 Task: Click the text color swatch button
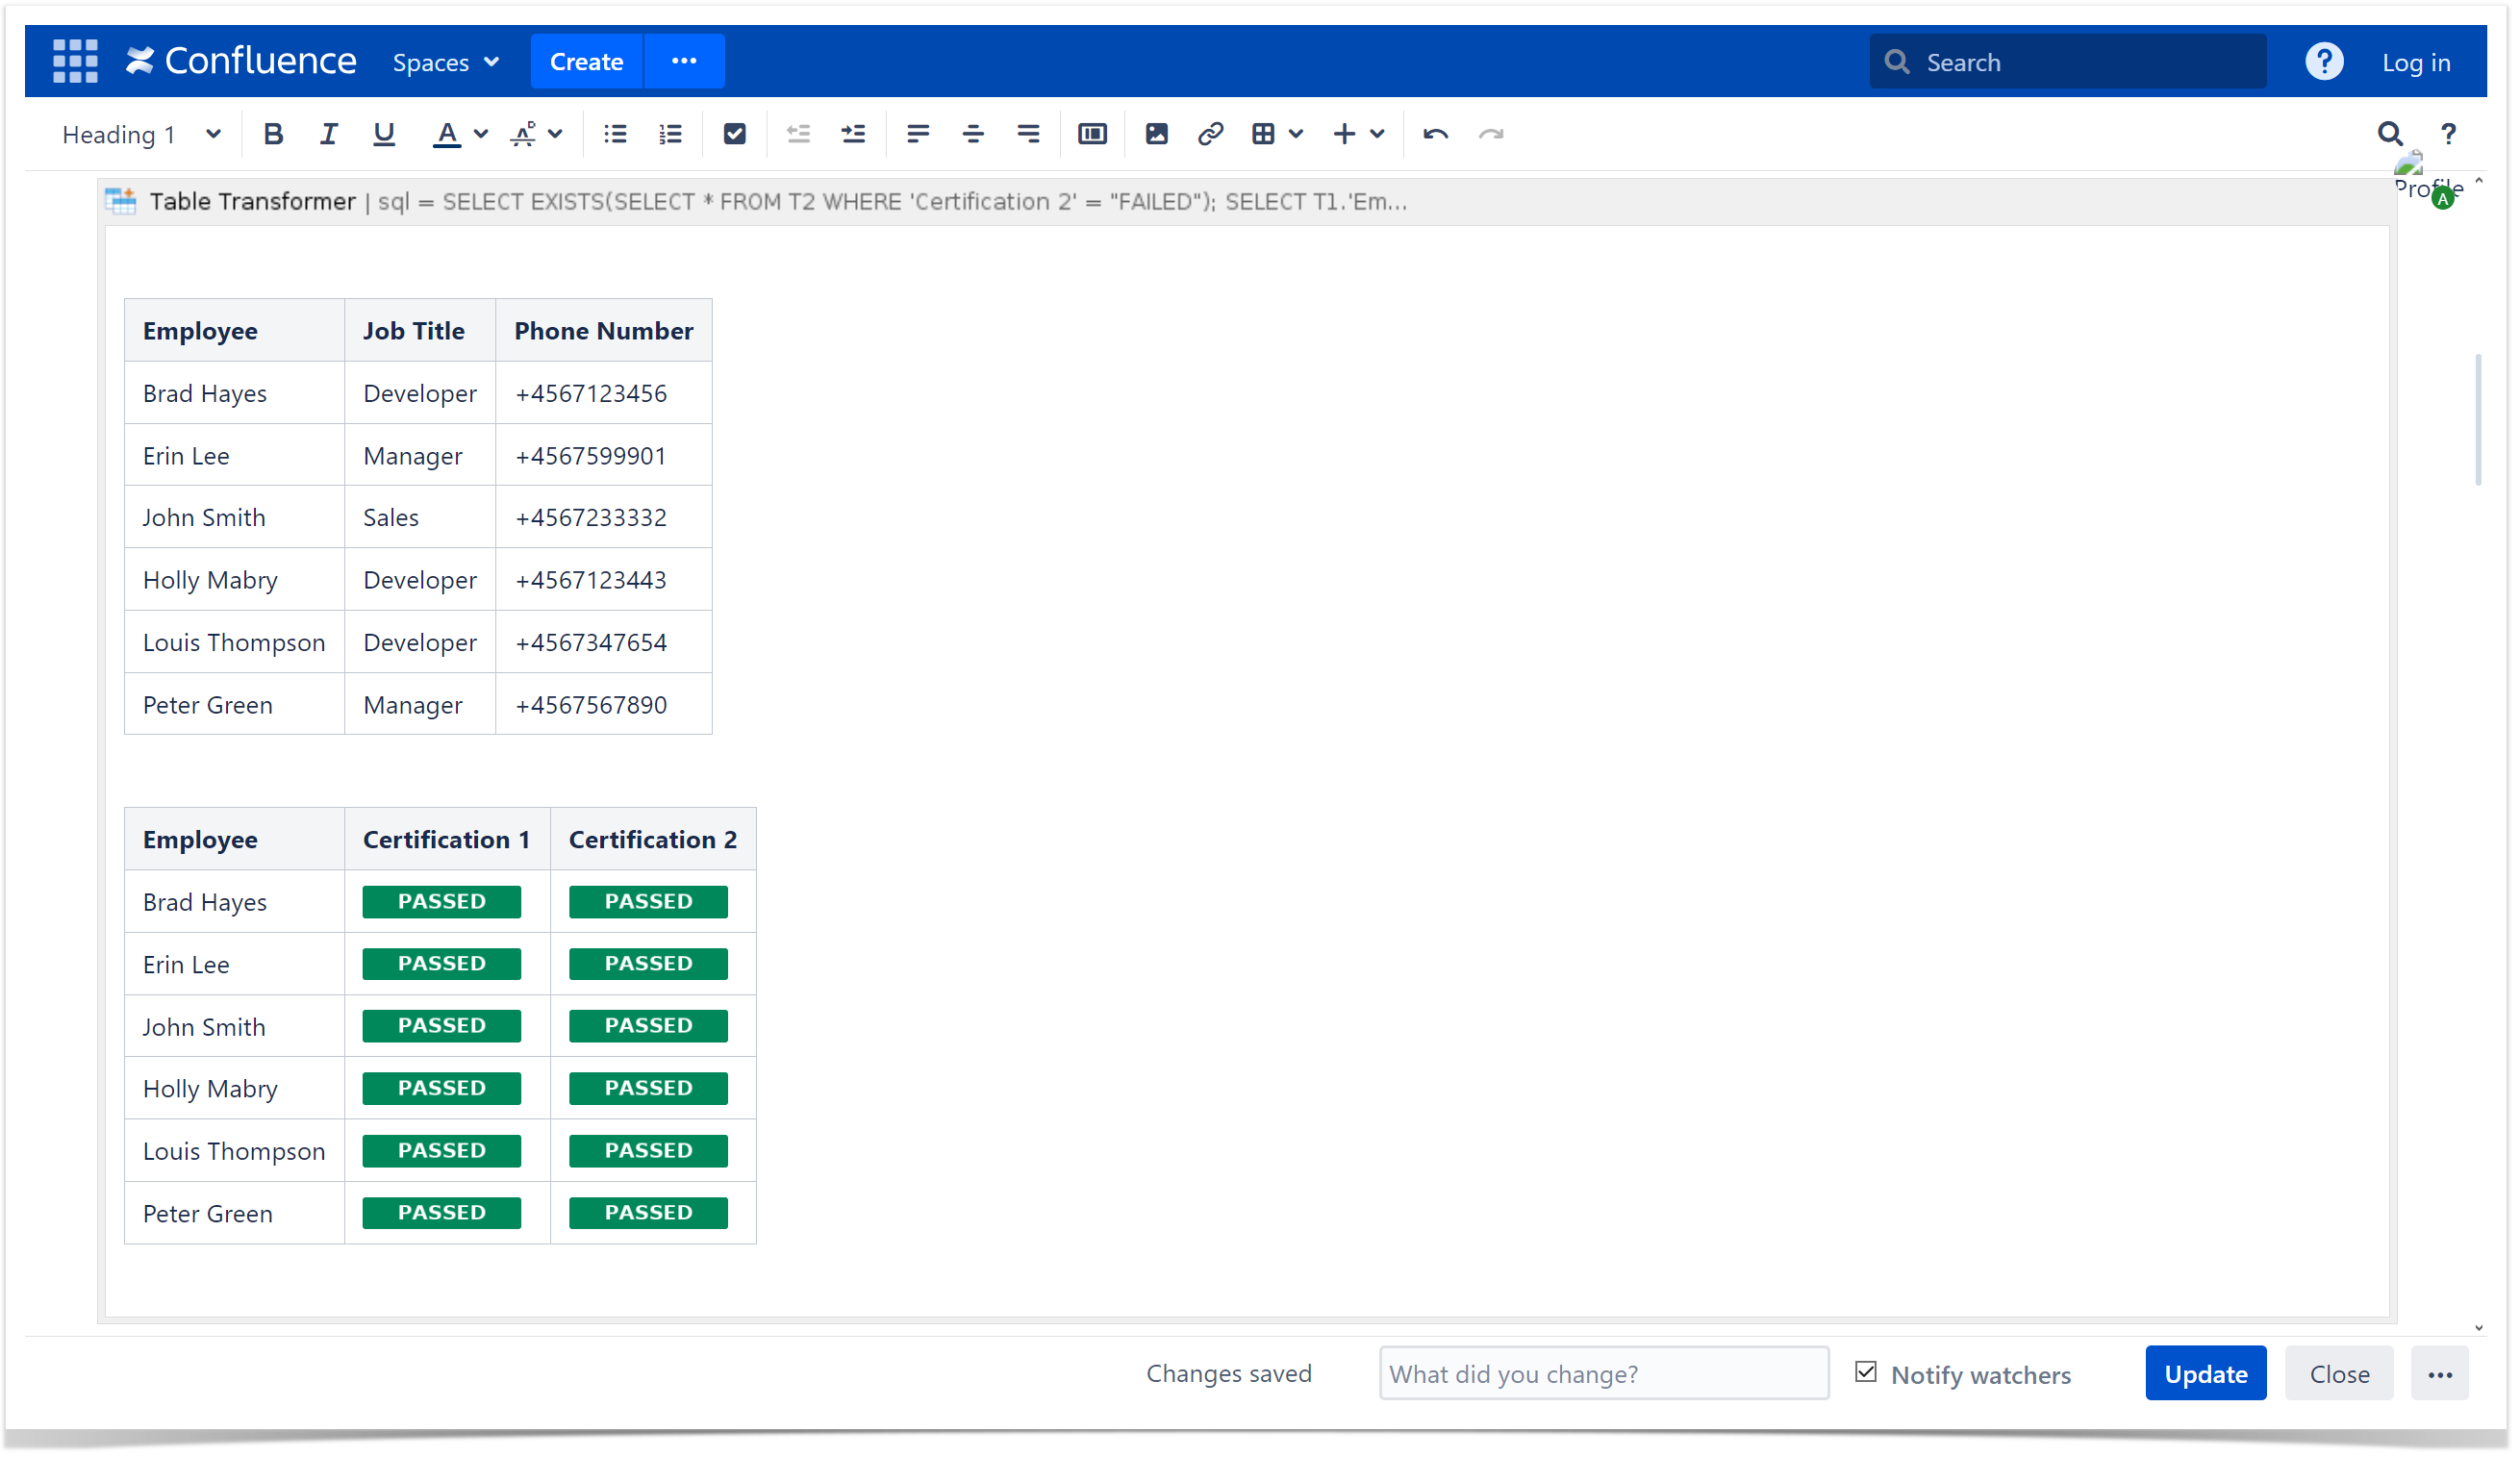coord(446,134)
